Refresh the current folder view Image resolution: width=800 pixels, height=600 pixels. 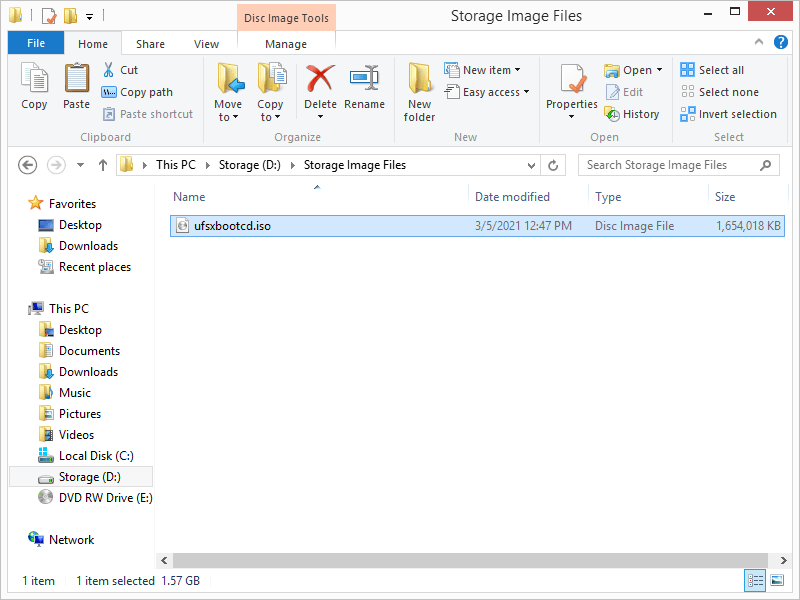(x=553, y=165)
